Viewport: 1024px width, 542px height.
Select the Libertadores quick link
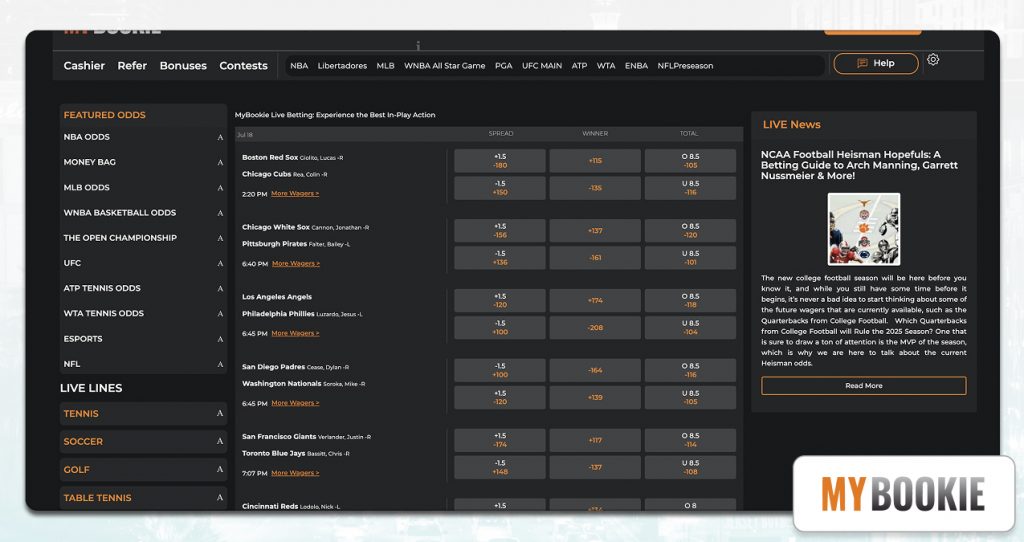[342, 65]
